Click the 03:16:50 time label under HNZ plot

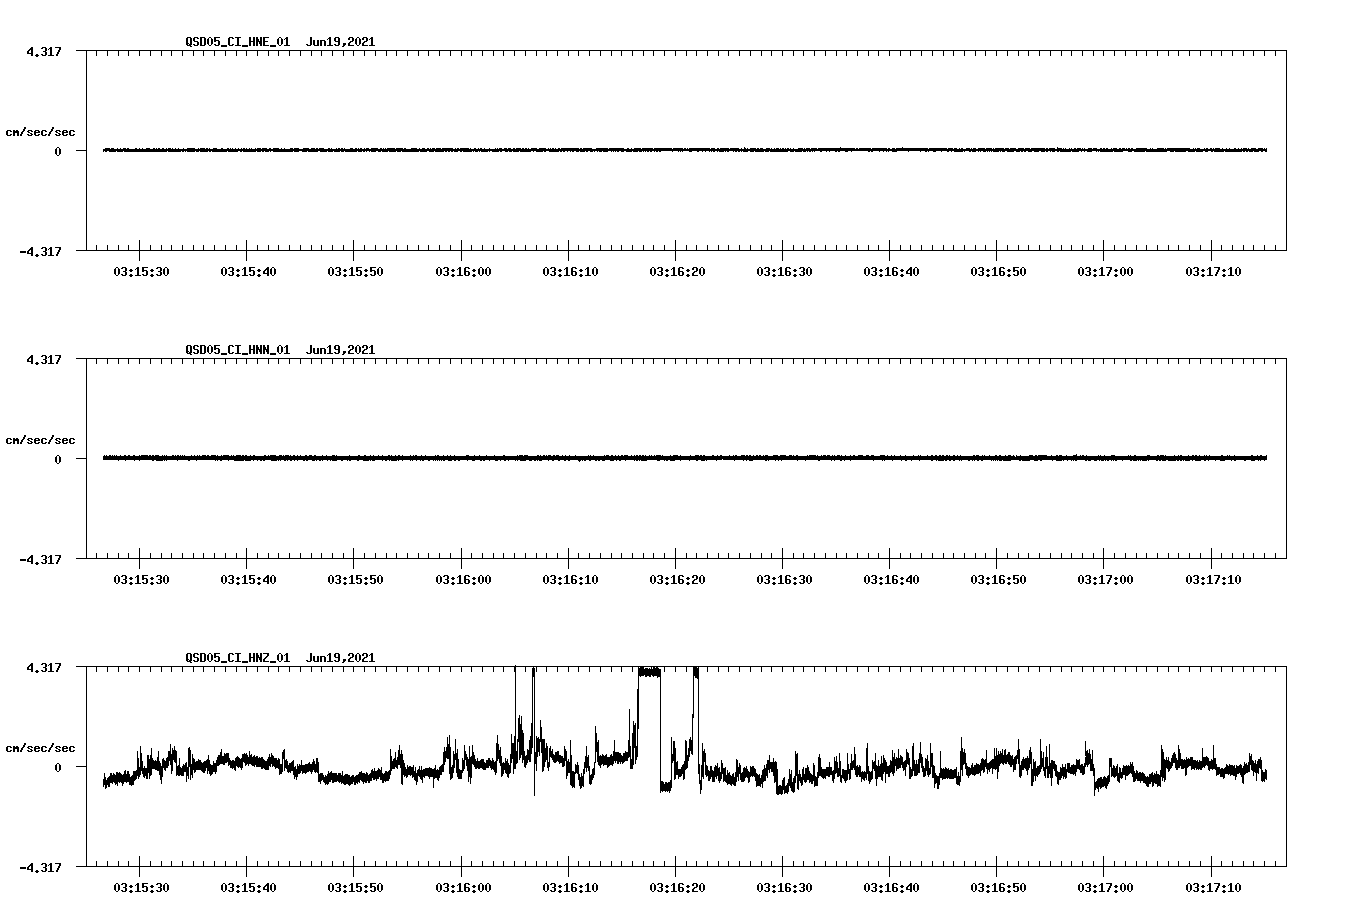[x=998, y=887]
